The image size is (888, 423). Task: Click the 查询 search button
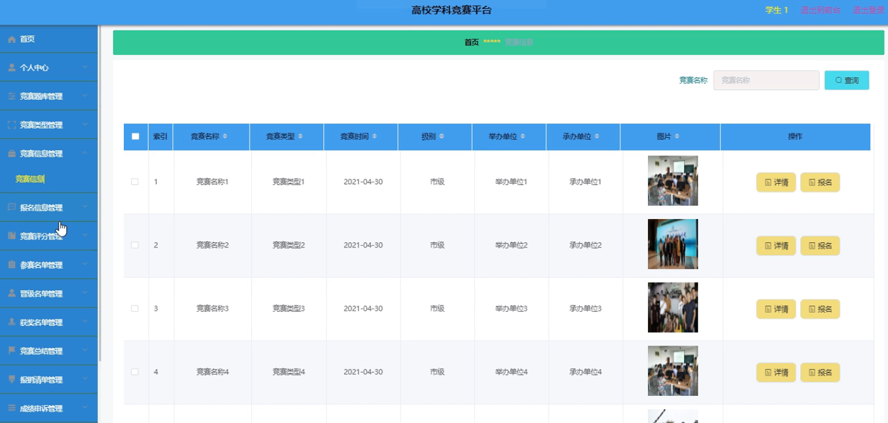pos(846,81)
